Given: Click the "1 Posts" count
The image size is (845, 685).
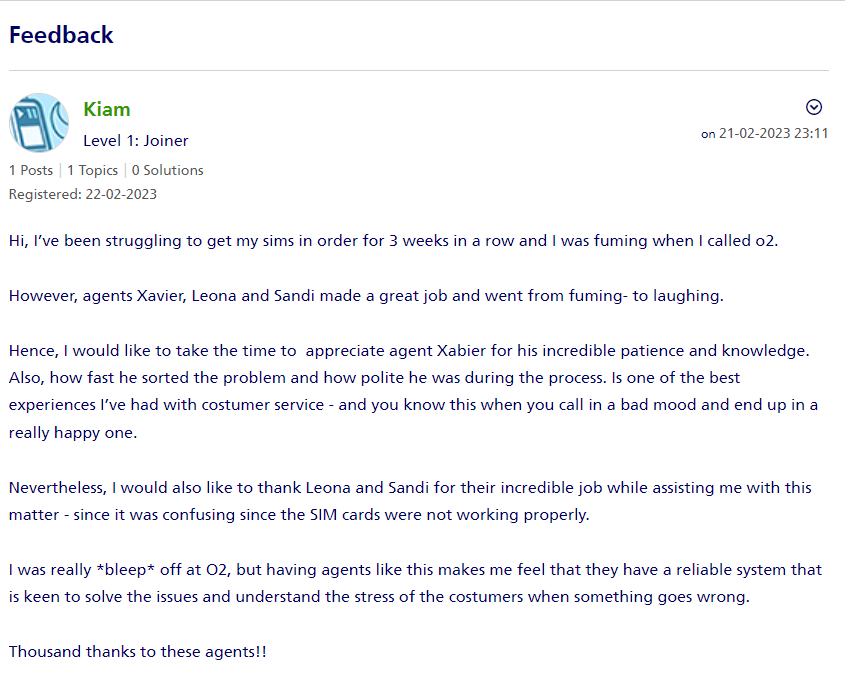Looking at the screenshot, I should pos(31,170).
